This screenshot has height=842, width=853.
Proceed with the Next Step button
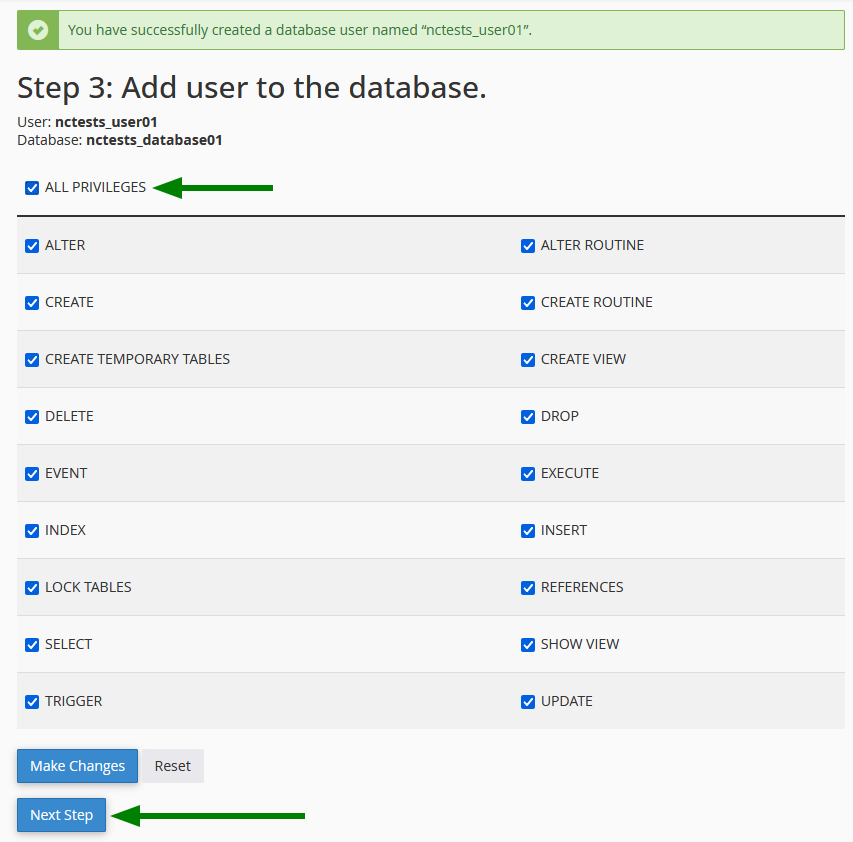61,815
